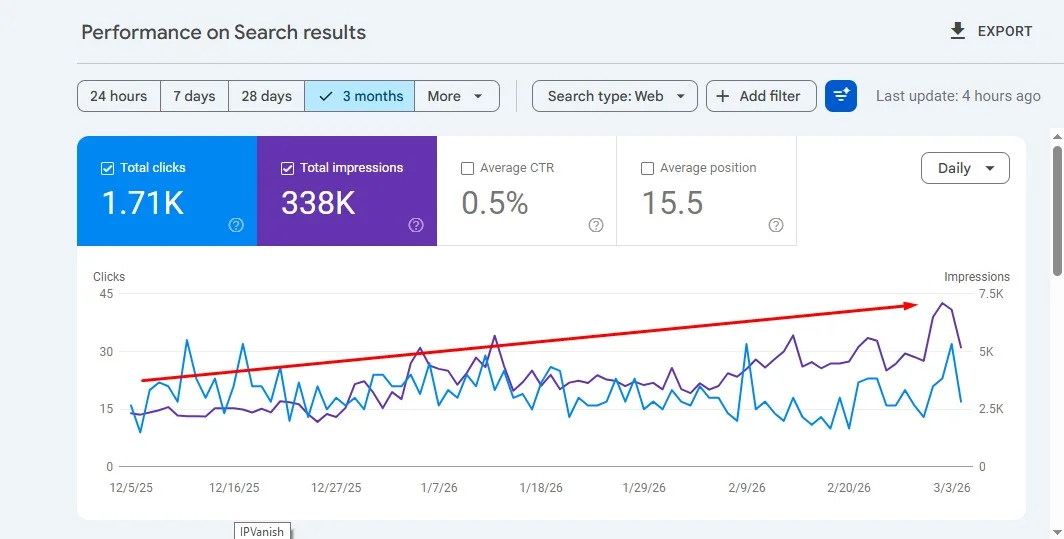Click the checkmark icon on 3 months
The image size is (1064, 539).
tap(325, 96)
